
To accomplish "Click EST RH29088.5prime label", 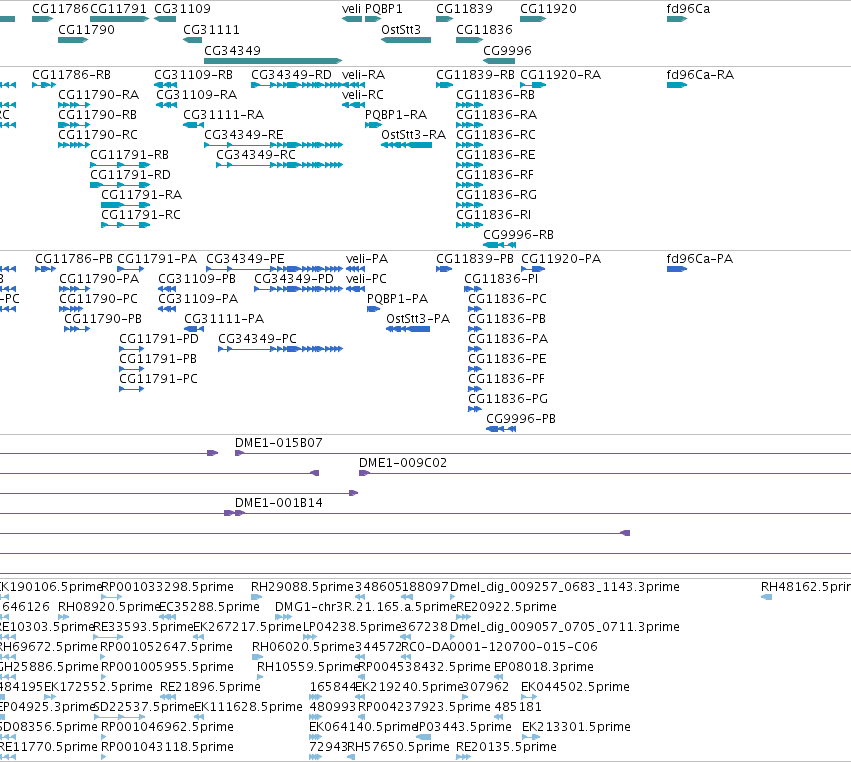I will [302, 587].
